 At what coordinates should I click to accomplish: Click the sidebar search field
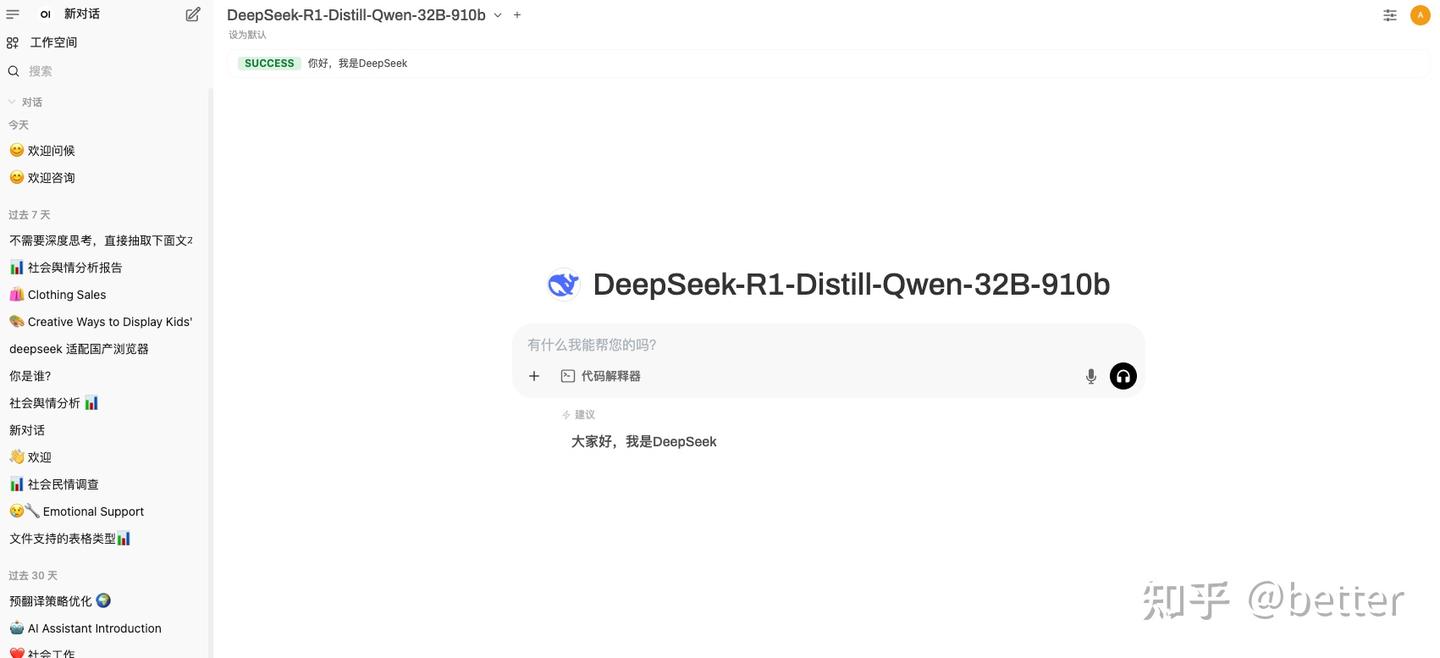coord(110,71)
